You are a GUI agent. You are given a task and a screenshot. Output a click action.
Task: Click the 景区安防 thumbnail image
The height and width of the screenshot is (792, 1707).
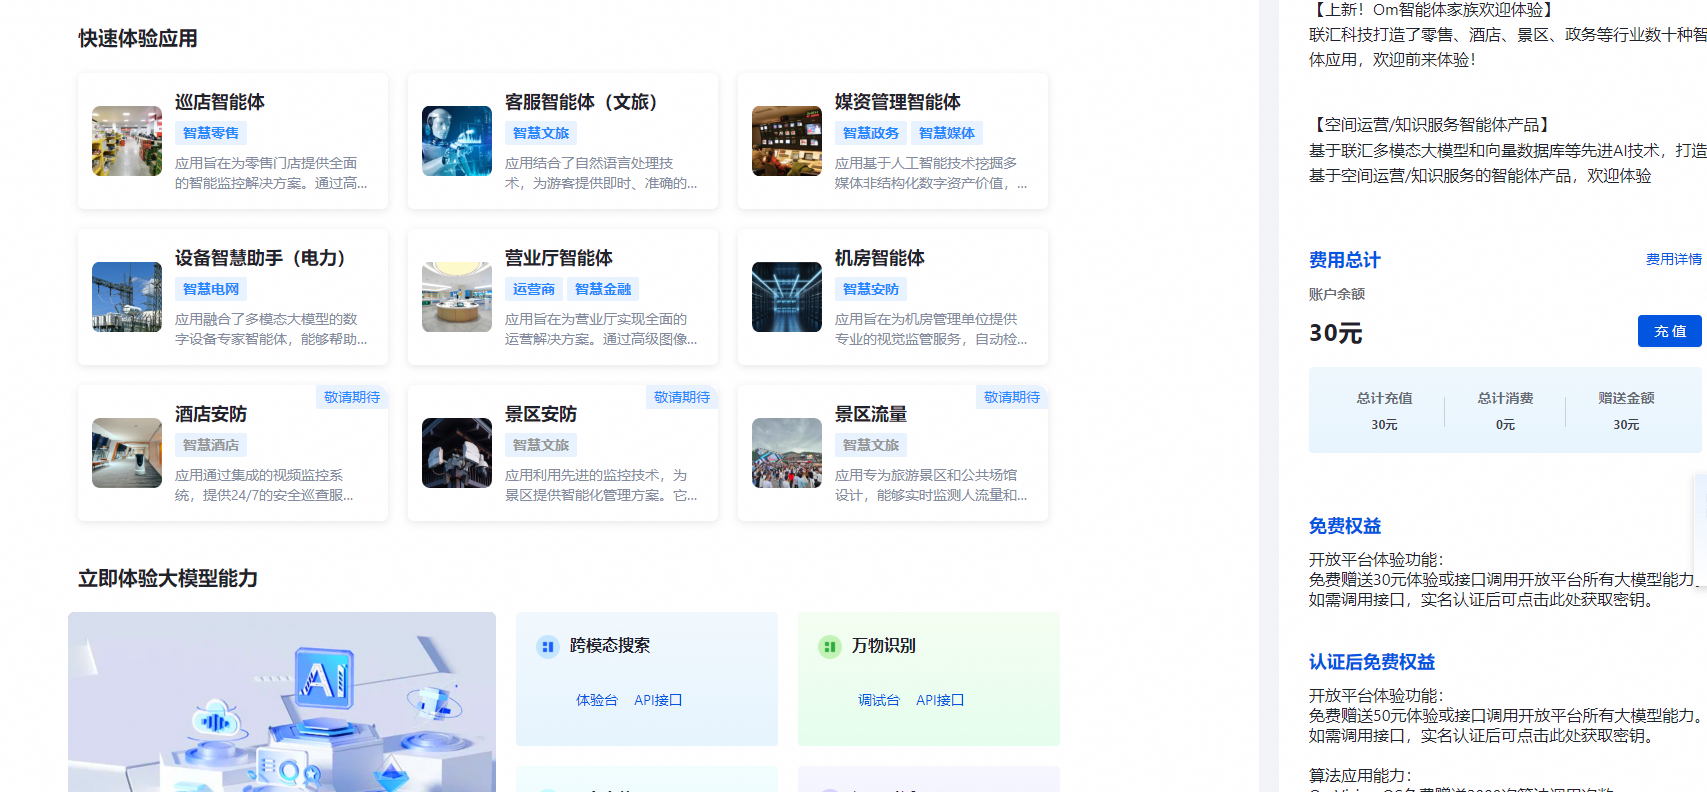457,453
